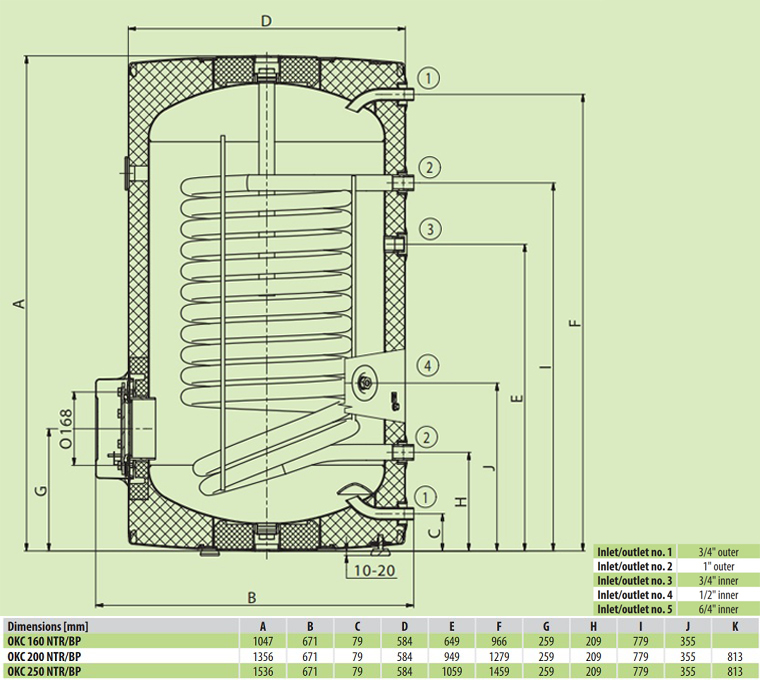Select dimension letter A in the drawing
Screen dimensions: 760x682
pyautogui.click(x=17, y=304)
